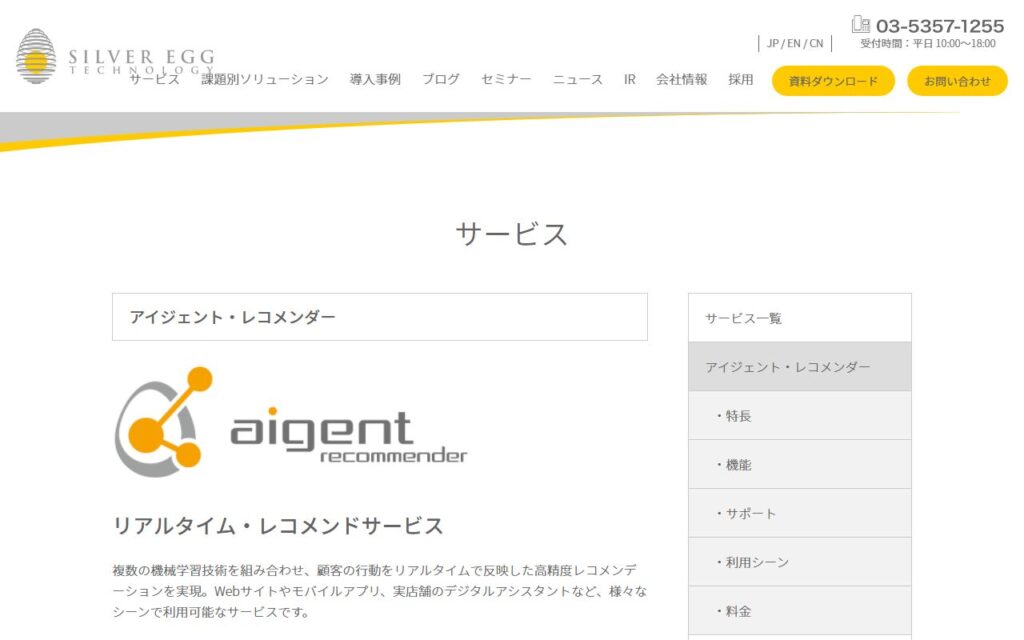Open the 課題別ソリューション menu
The width and height of the screenshot is (1024, 640).
(264, 79)
